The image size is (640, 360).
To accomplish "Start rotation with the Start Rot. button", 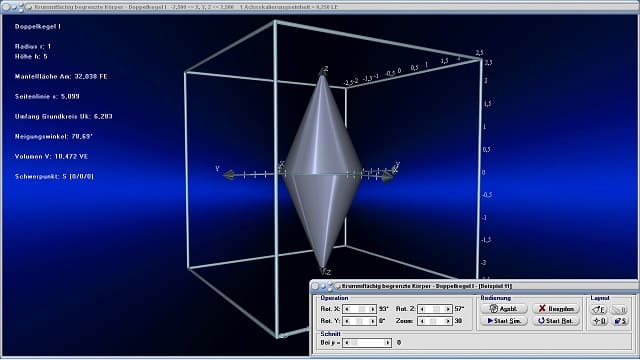I will tap(556, 321).
